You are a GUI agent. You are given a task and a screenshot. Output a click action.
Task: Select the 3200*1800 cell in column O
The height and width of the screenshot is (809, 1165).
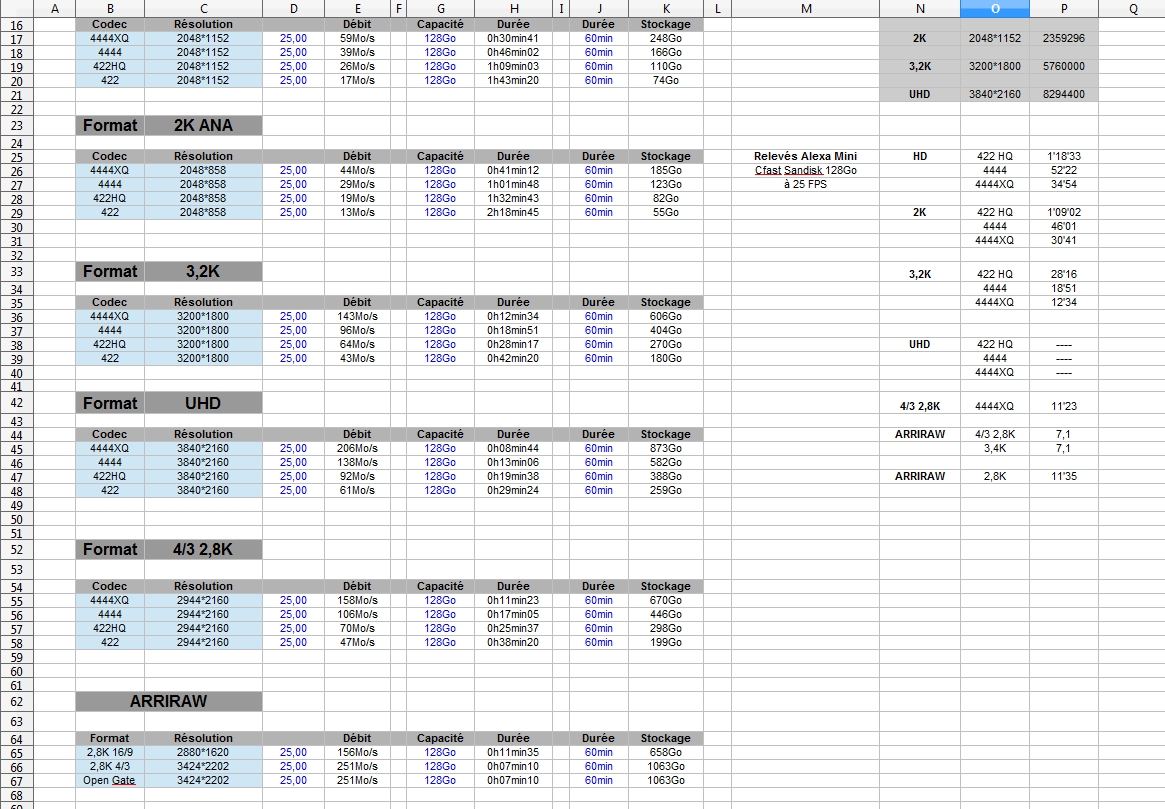point(994,66)
